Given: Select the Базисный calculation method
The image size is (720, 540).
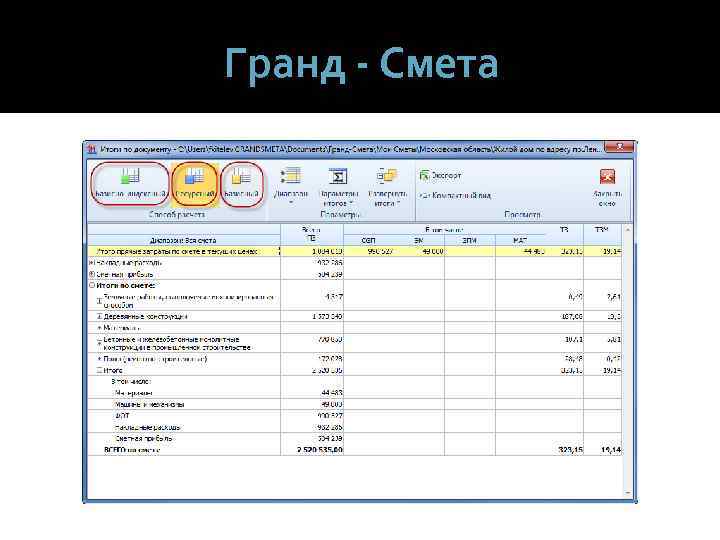Looking at the screenshot, I should click(x=242, y=184).
